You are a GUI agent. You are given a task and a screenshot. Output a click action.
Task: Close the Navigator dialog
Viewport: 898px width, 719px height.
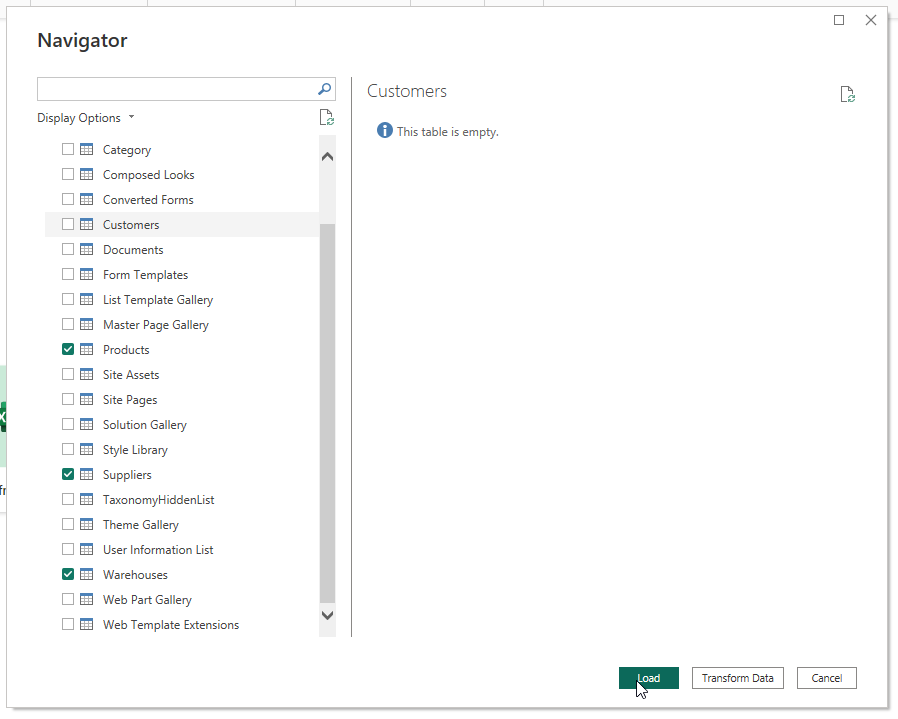[x=871, y=20]
